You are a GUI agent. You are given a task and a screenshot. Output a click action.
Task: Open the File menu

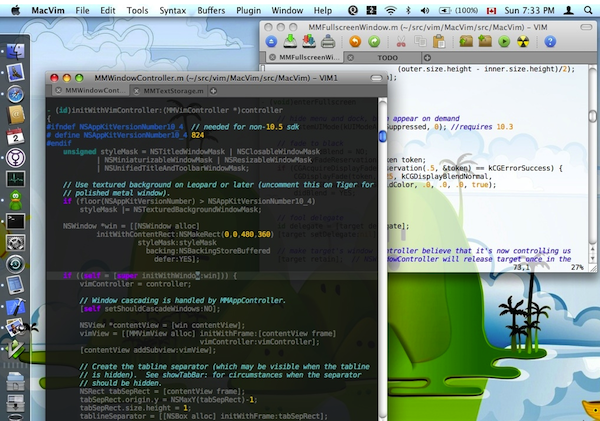(82, 10)
